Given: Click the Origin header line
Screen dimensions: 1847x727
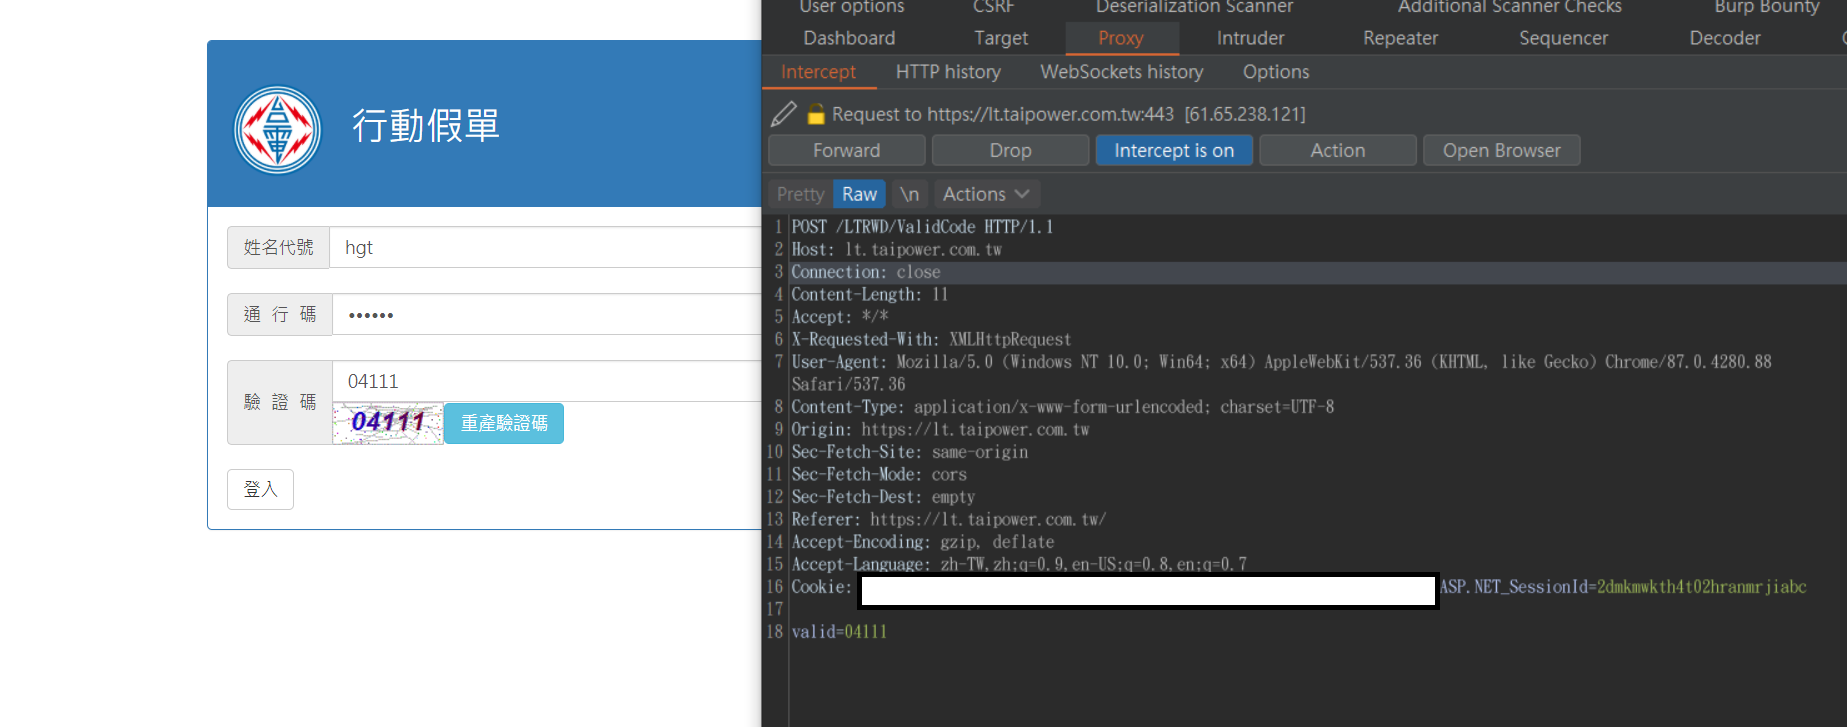Looking at the screenshot, I should point(940,429).
